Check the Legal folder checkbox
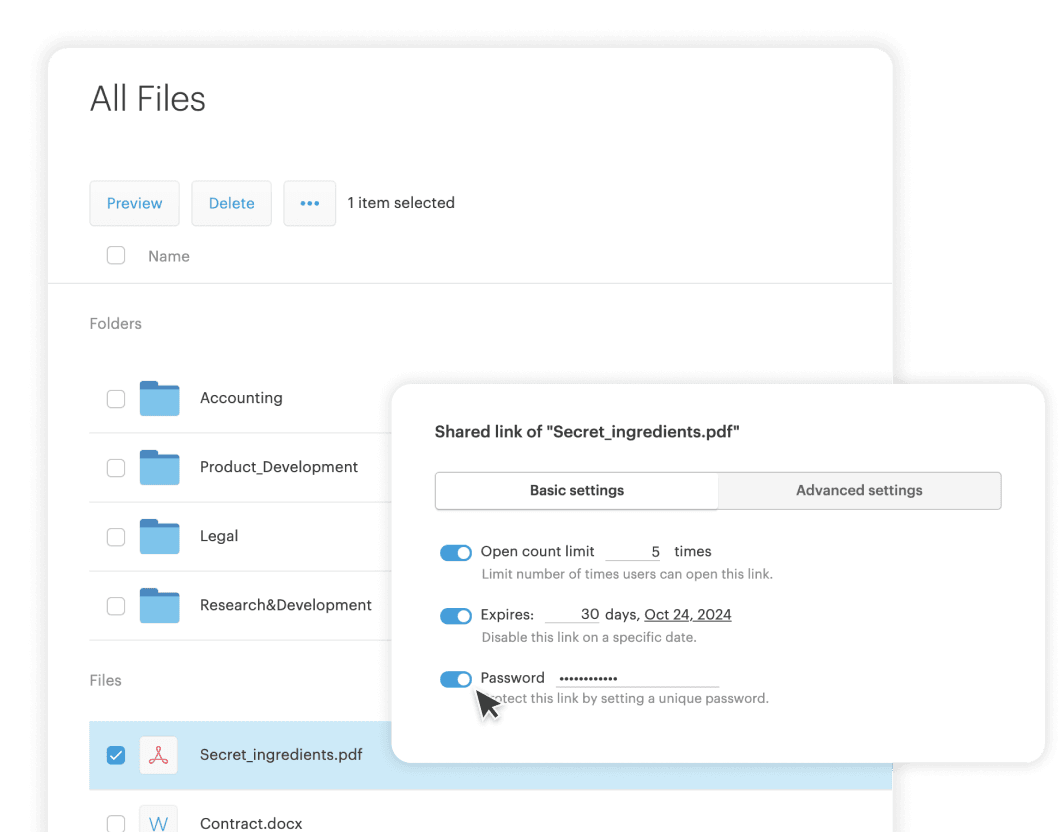 (116, 537)
